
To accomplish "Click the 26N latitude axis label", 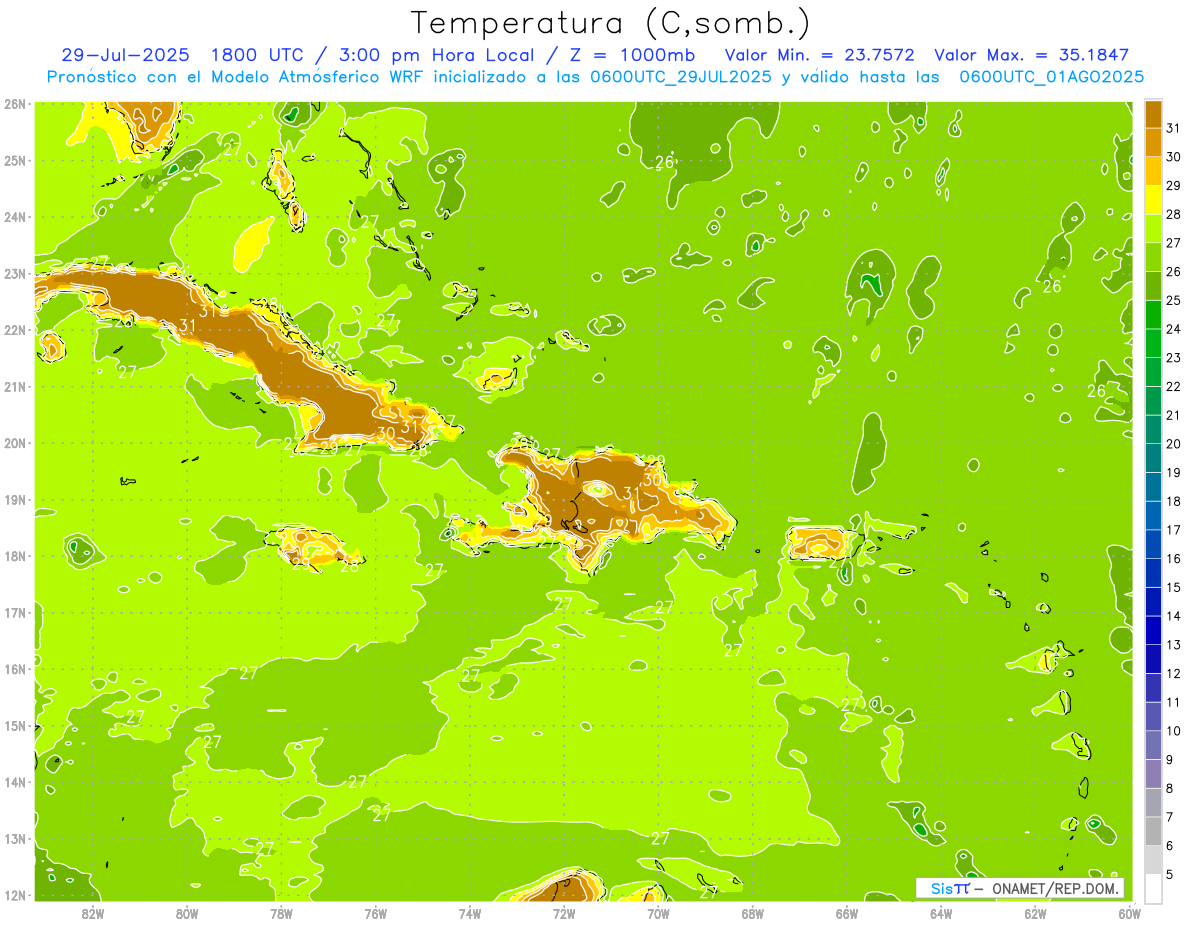I will 14,104.
